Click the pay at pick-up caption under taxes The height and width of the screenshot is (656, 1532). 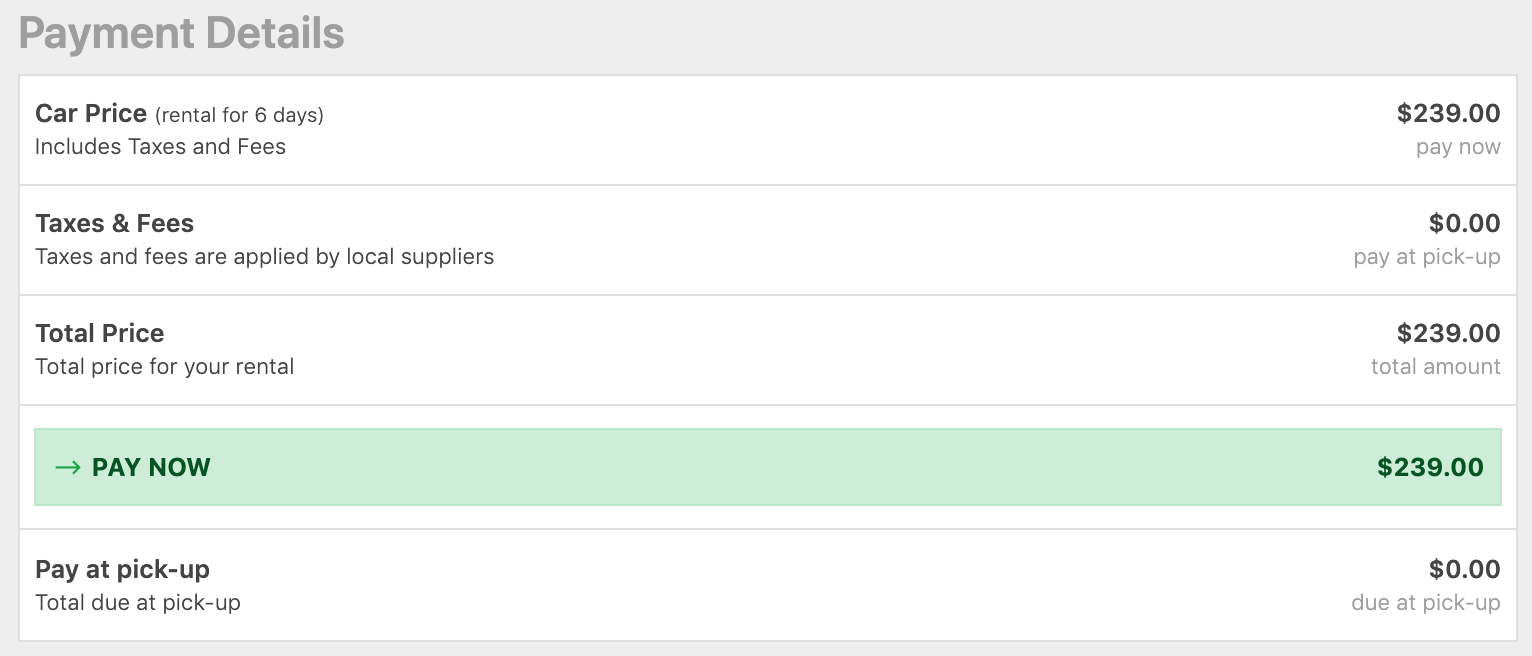point(1427,257)
